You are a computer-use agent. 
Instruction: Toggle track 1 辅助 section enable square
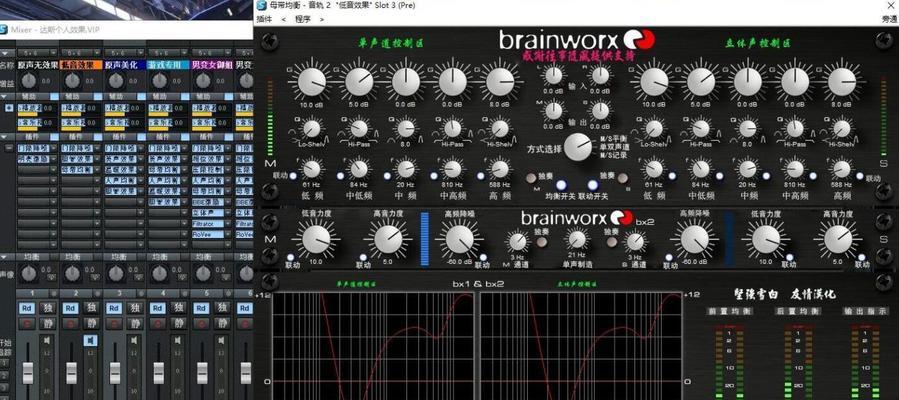54,96
